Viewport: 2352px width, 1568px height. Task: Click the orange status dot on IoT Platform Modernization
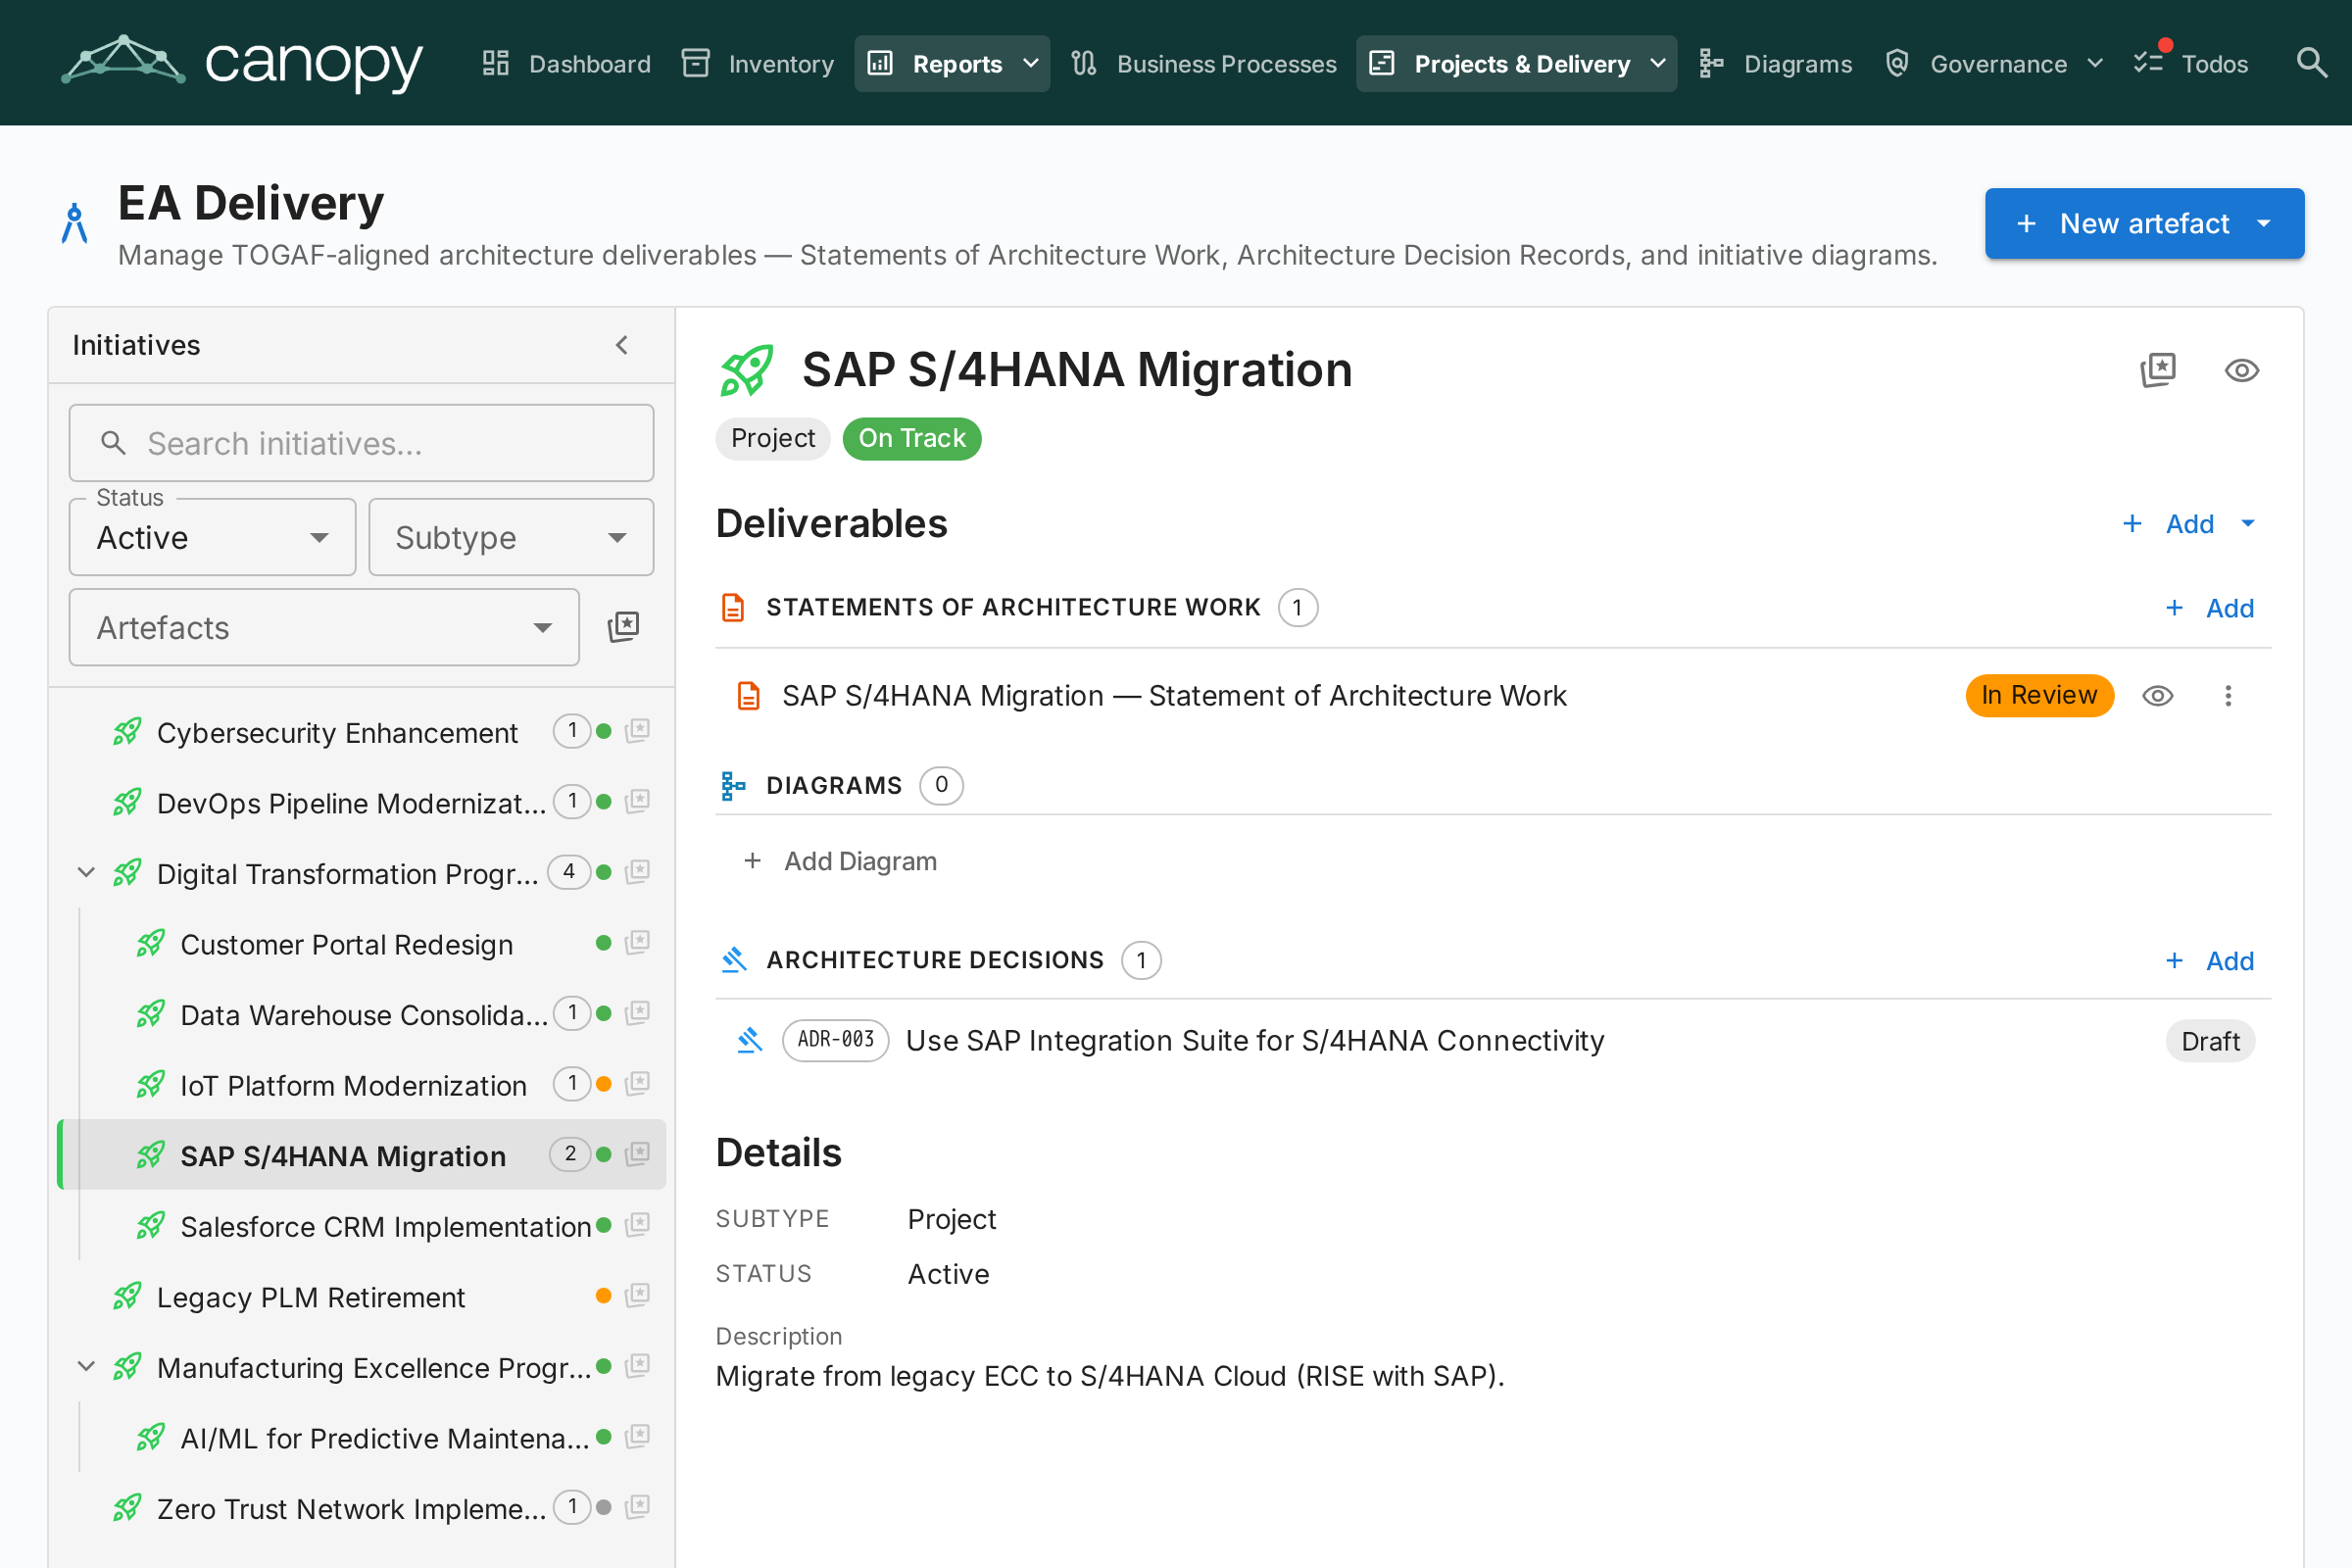pos(604,1084)
